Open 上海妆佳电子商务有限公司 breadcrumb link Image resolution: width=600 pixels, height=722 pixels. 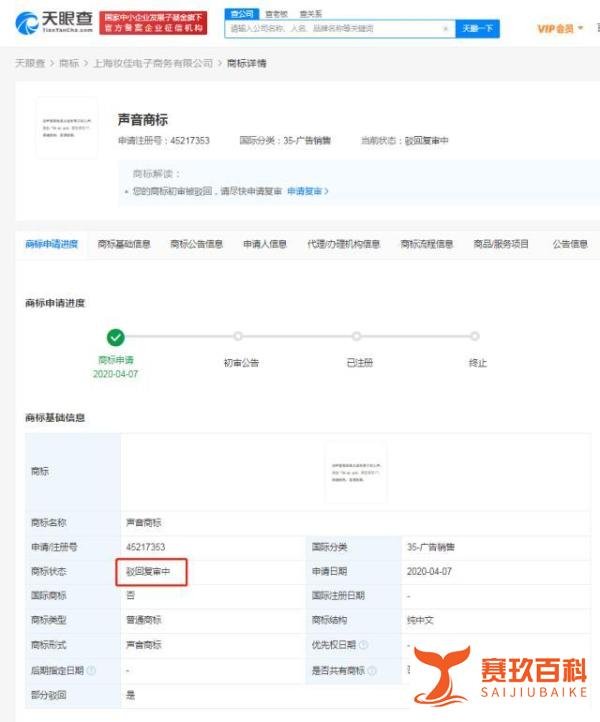(153, 63)
